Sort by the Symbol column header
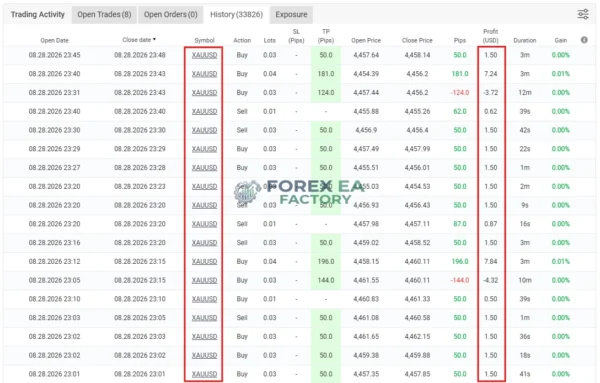This screenshot has height=383, width=600. [204, 40]
